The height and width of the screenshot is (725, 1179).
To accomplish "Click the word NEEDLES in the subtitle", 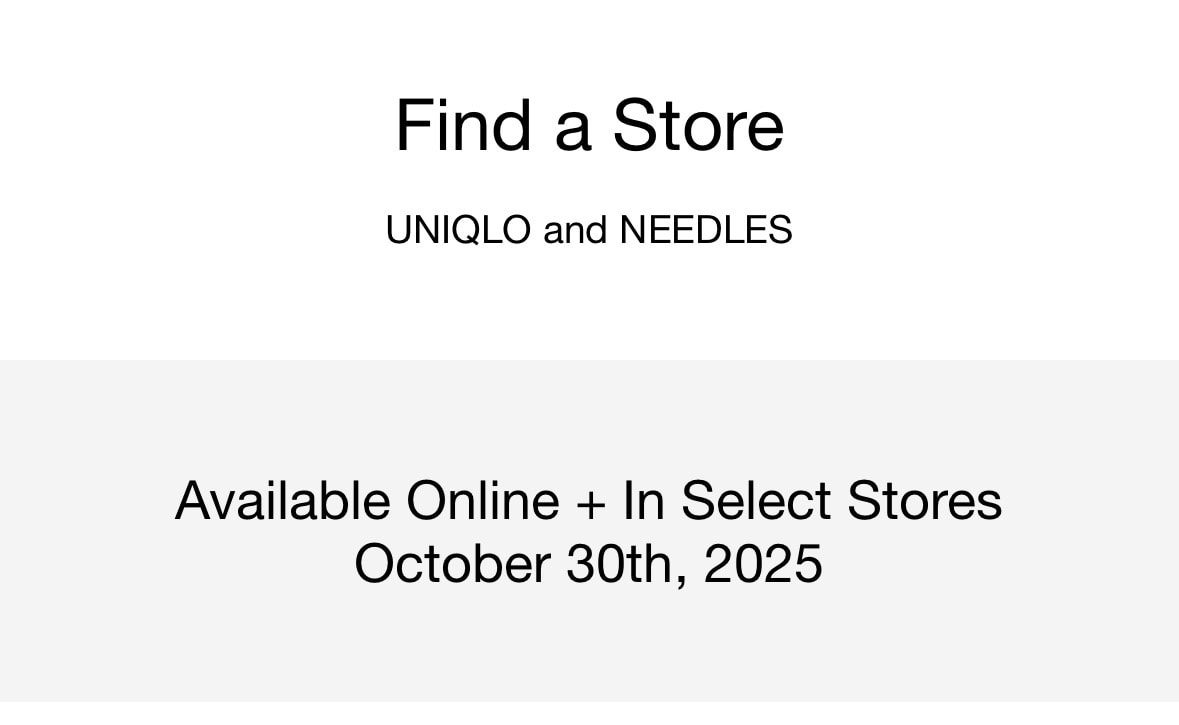I will tap(706, 231).
